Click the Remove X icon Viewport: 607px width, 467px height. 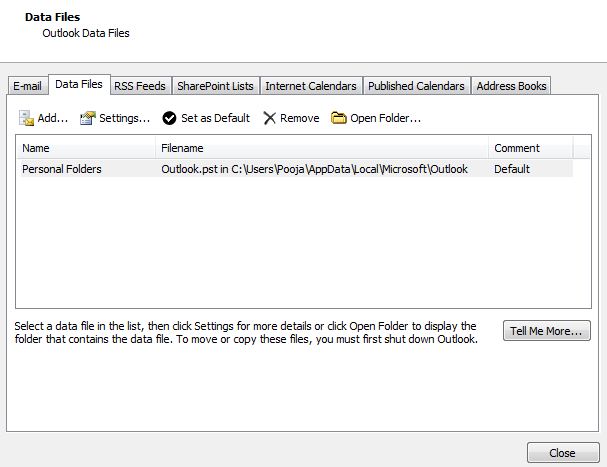click(269, 118)
